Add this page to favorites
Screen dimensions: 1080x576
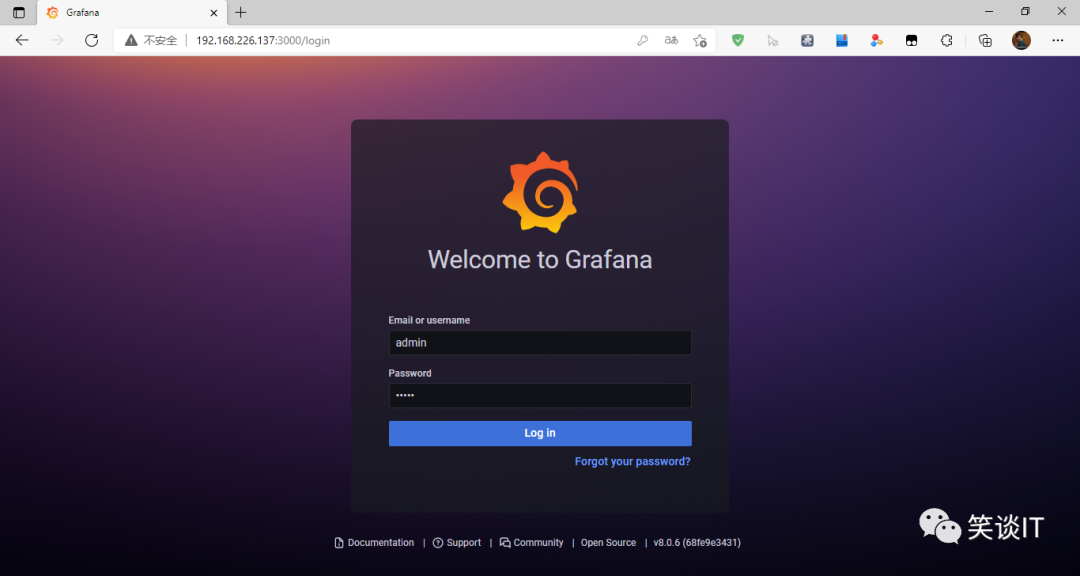[700, 41]
